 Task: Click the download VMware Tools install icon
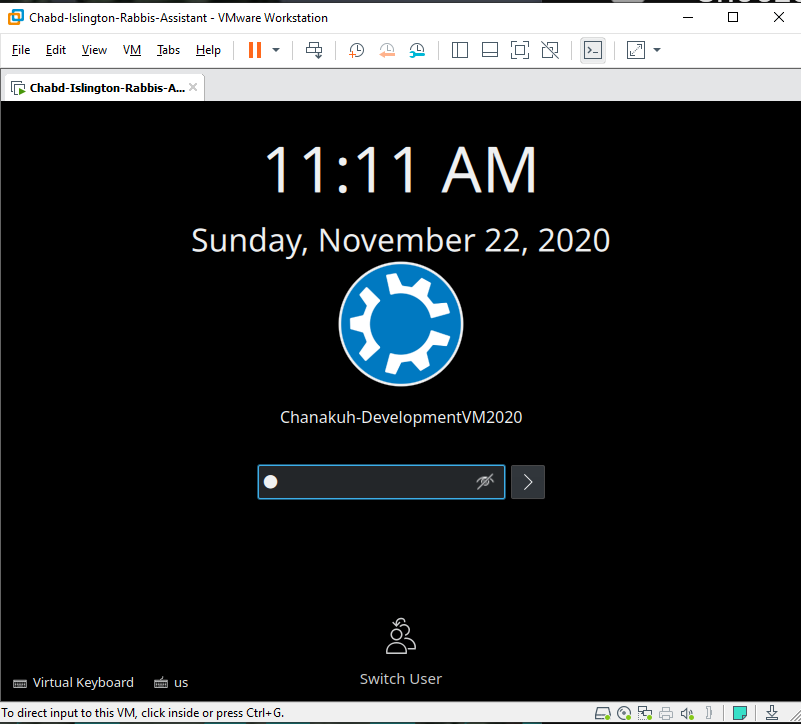click(x=772, y=713)
